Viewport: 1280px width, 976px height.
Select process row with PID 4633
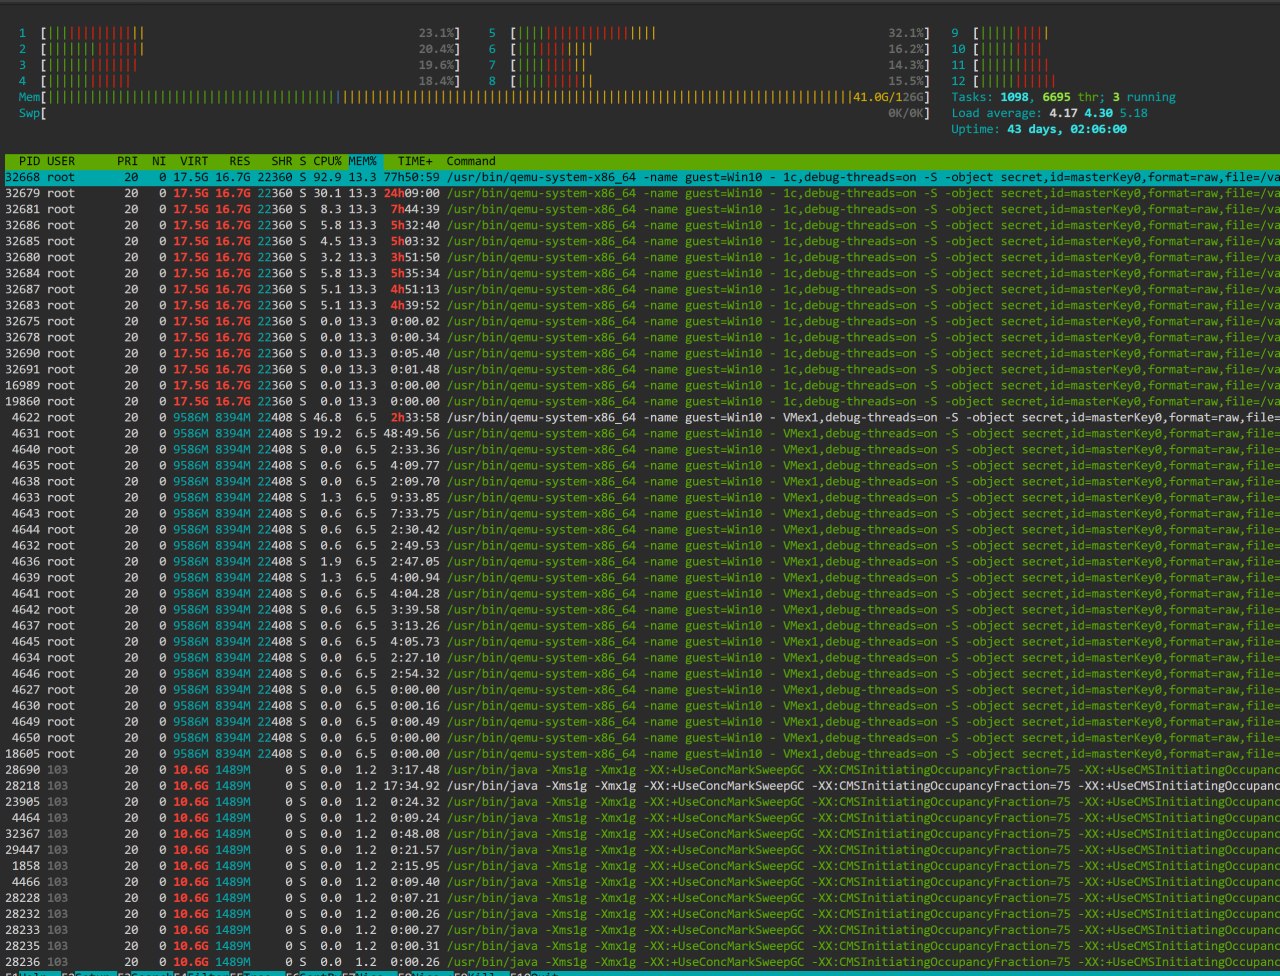click(640, 497)
